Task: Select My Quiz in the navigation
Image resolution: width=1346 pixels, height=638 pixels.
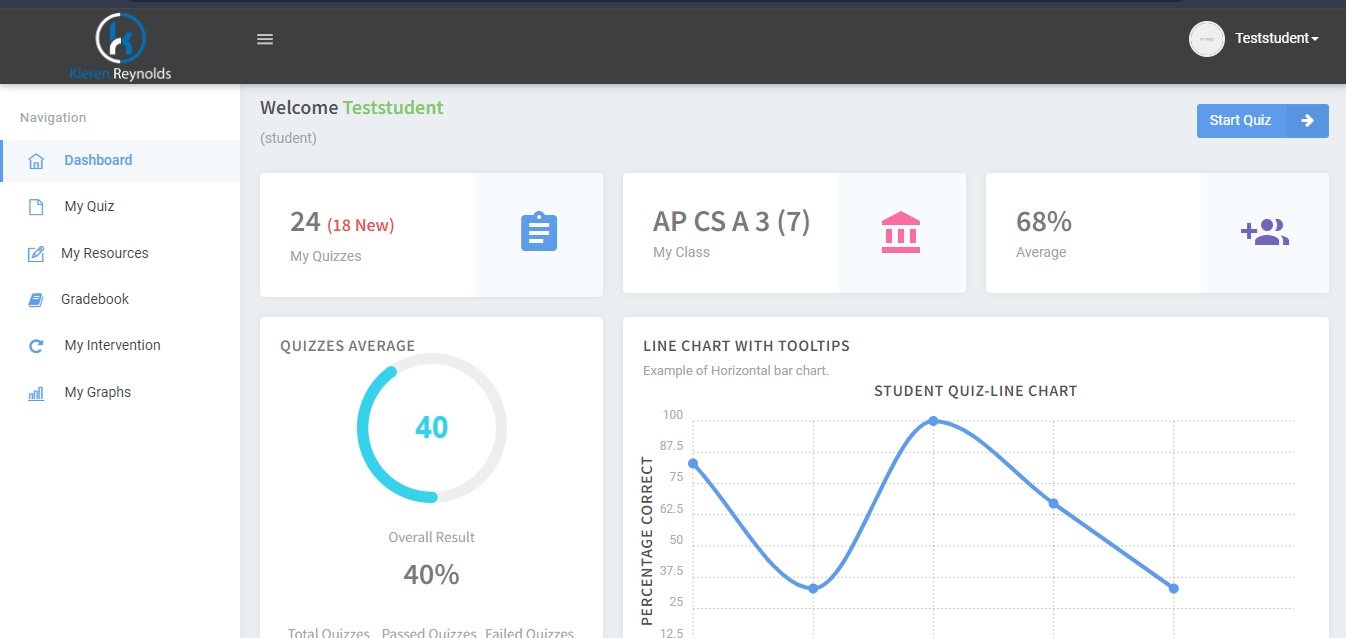Action: point(89,207)
